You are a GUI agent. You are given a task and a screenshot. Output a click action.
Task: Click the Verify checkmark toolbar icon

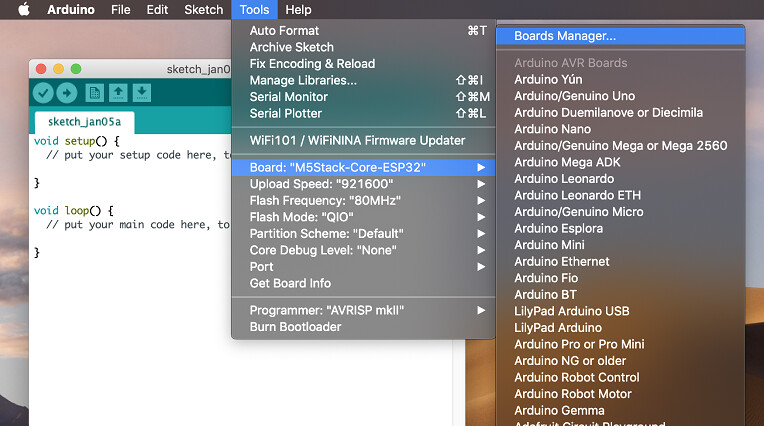43,93
